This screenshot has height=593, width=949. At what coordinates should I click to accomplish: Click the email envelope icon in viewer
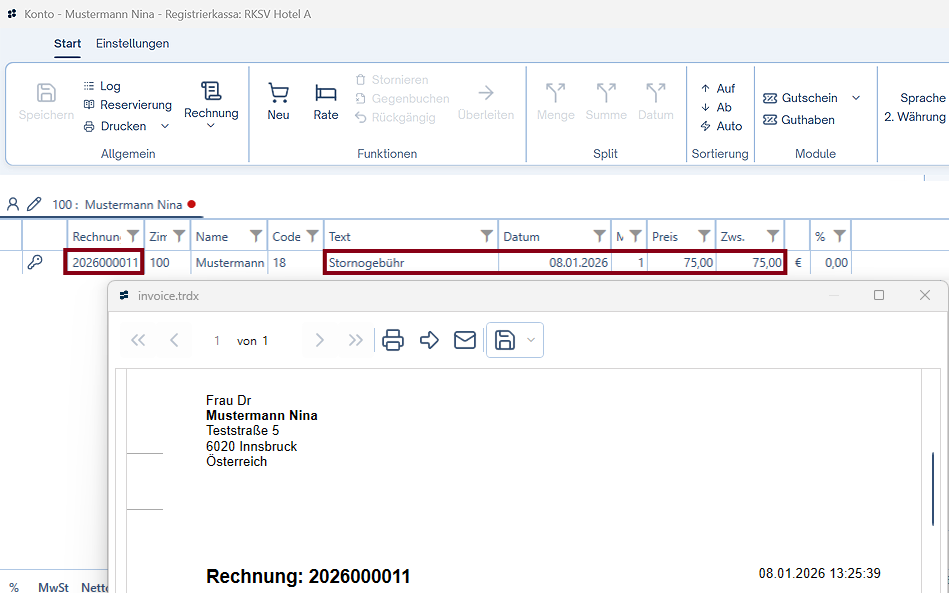(465, 340)
